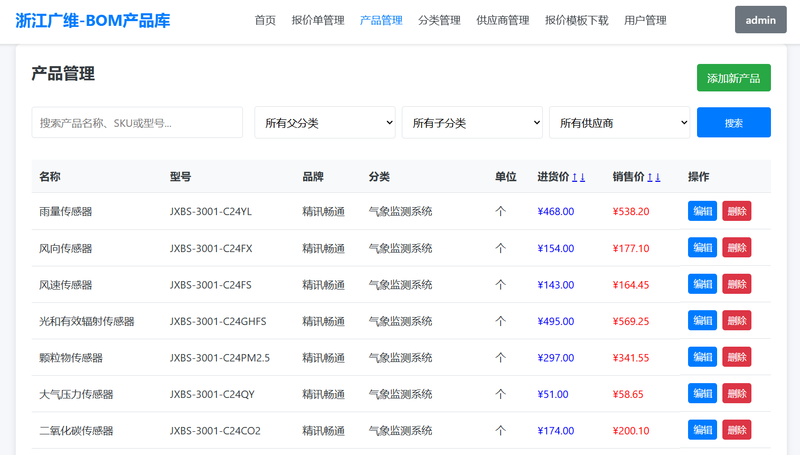The height and width of the screenshot is (455, 800).
Task: Open the 所有父分类 dropdown
Action: [325, 123]
